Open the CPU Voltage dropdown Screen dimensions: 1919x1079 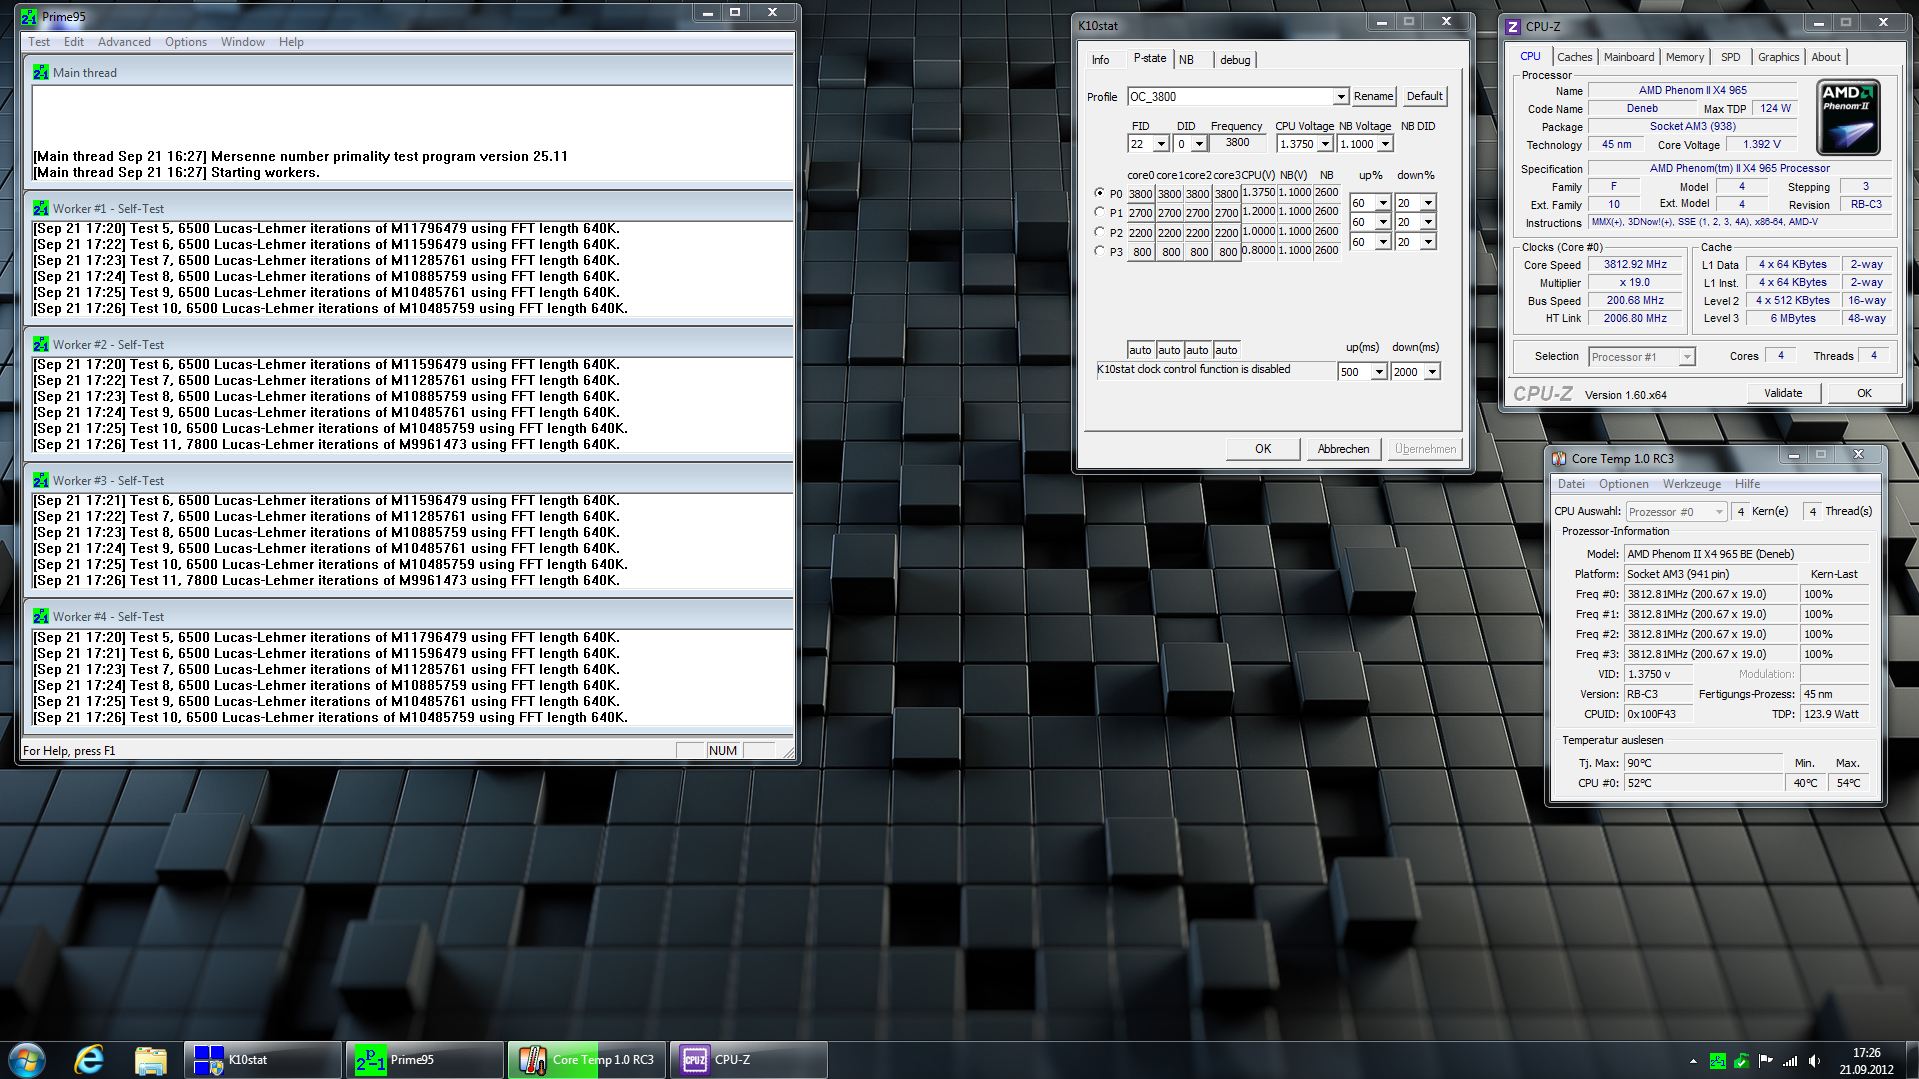[x=1325, y=144]
